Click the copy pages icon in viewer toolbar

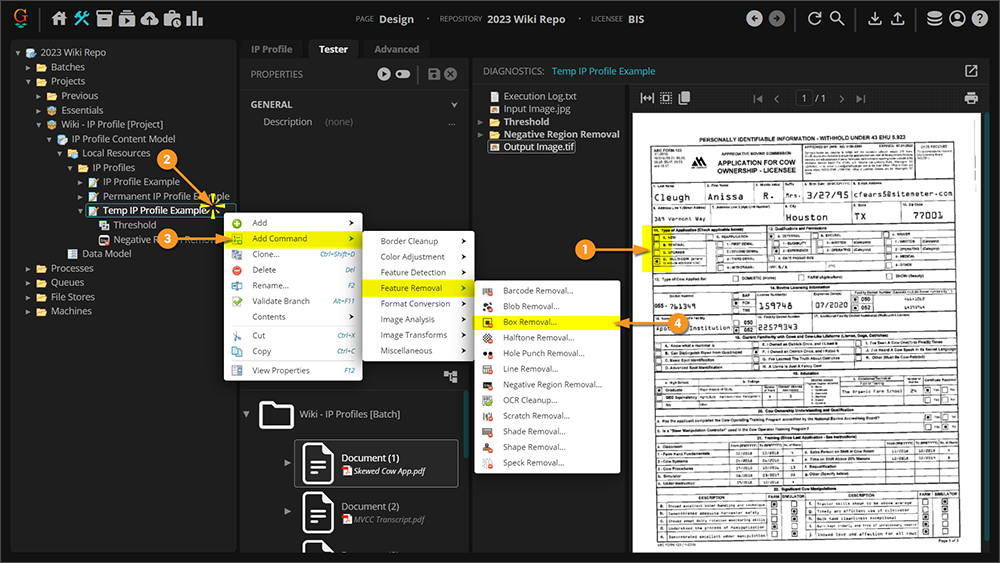point(684,98)
